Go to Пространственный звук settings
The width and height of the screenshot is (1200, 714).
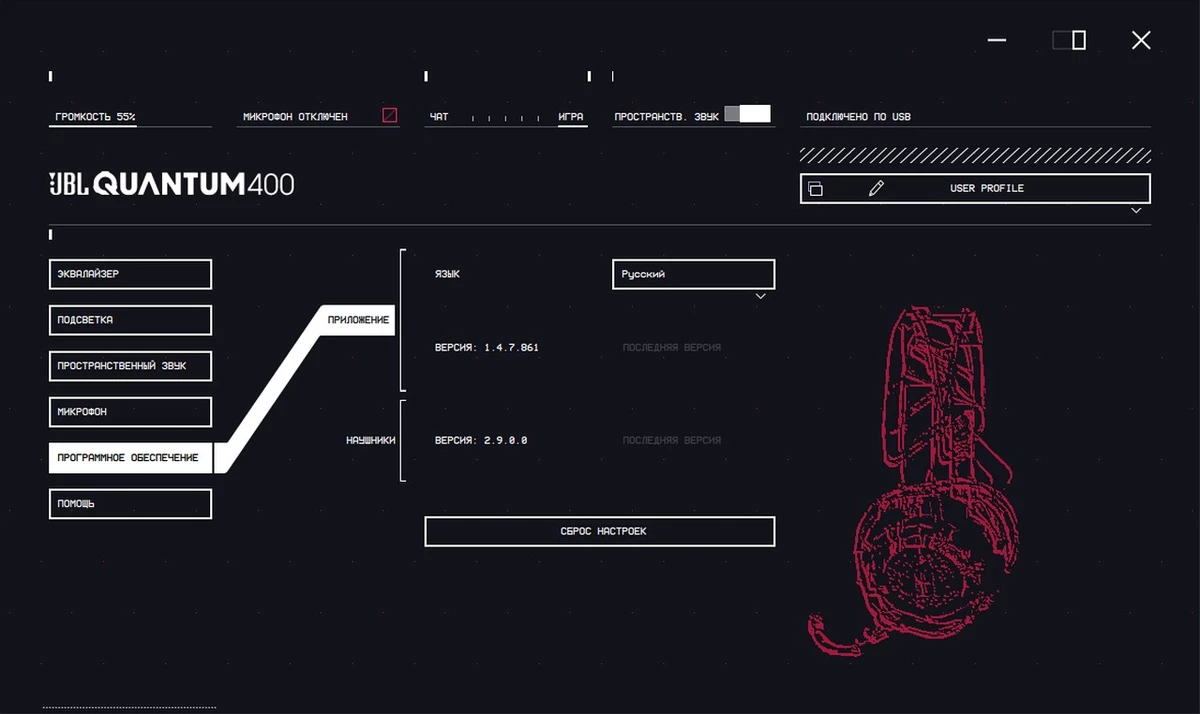tap(130, 366)
